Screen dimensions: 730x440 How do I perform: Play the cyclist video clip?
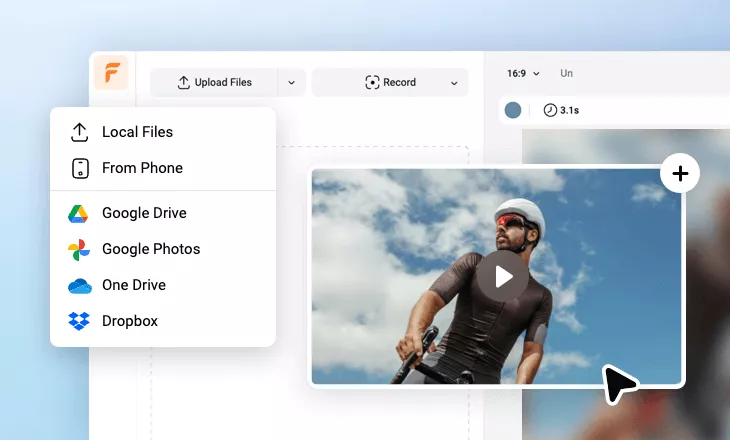click(502, 277)
